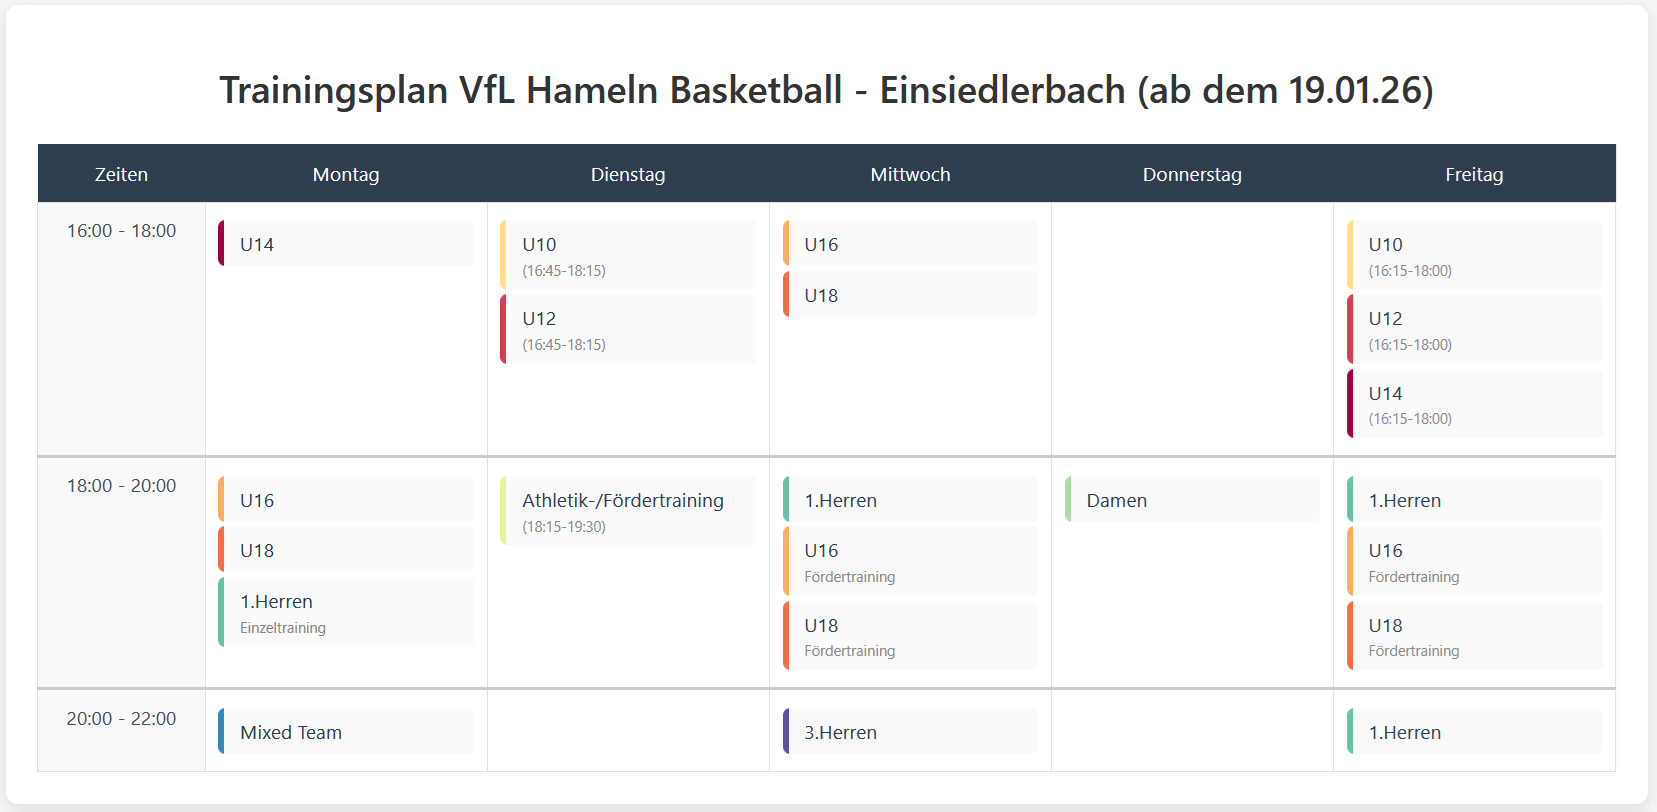Select the 3.Herren entry on Mittwoch

(x=910, y=732)
